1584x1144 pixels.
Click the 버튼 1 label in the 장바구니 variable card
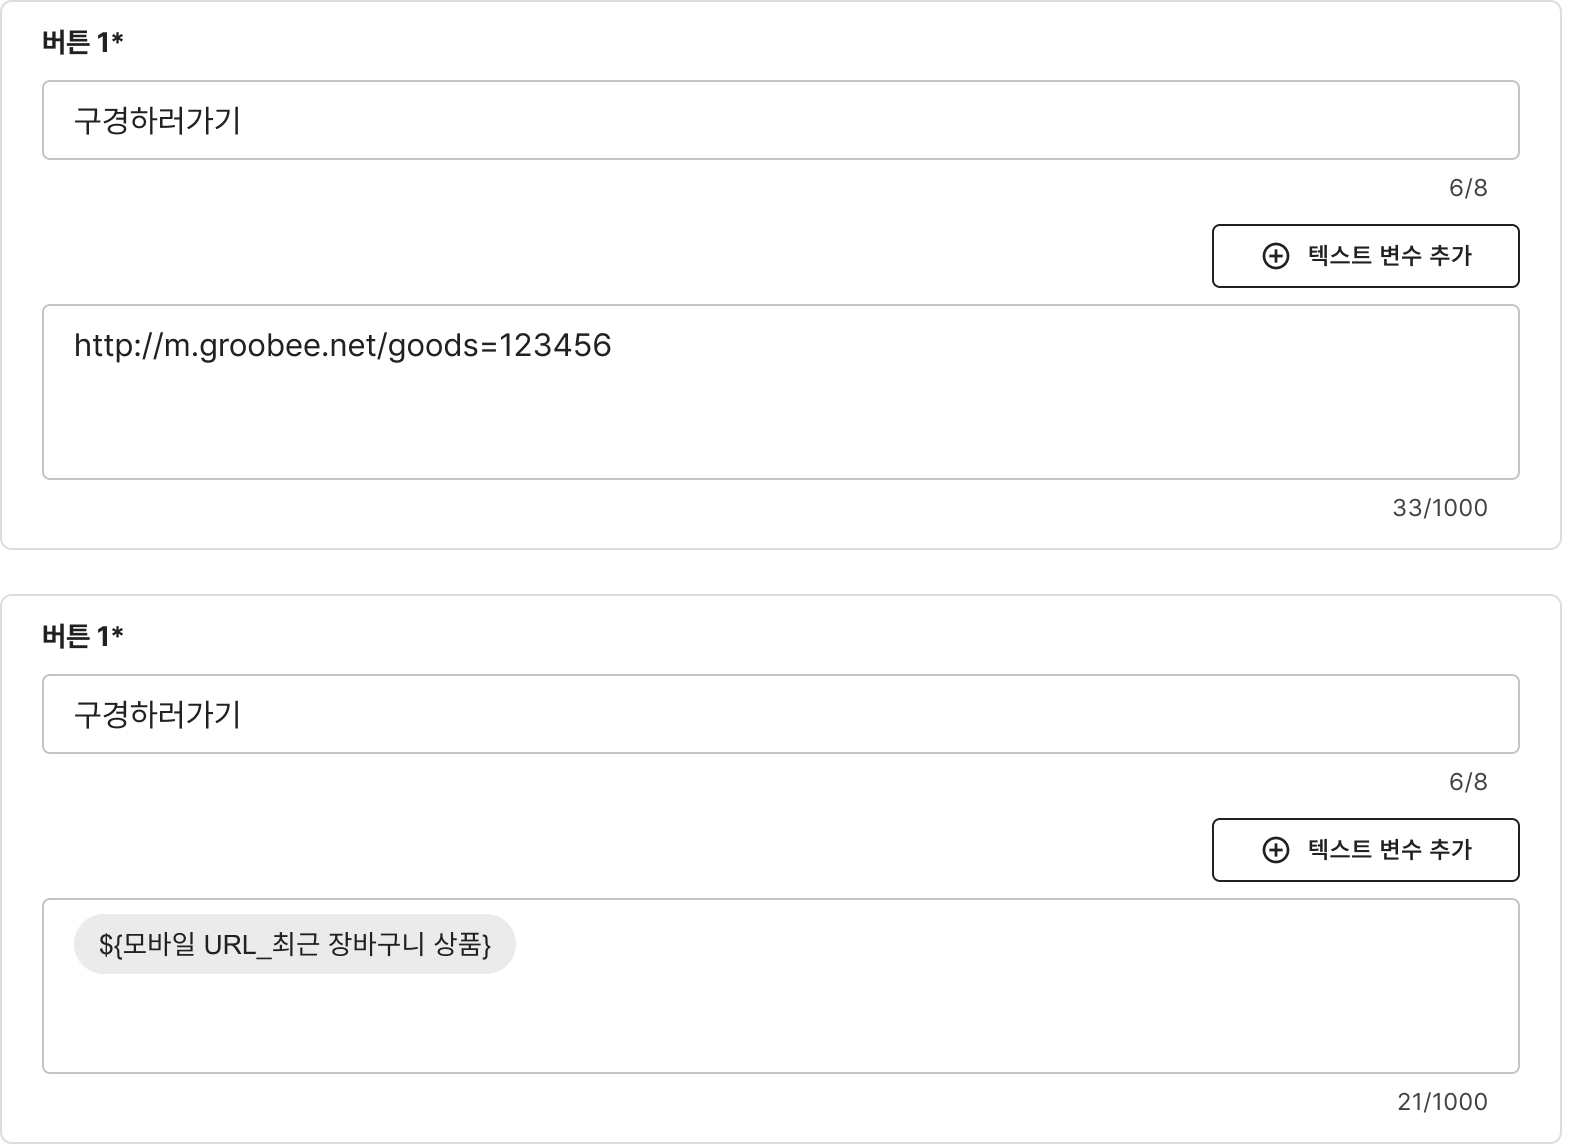click(75, 636)
